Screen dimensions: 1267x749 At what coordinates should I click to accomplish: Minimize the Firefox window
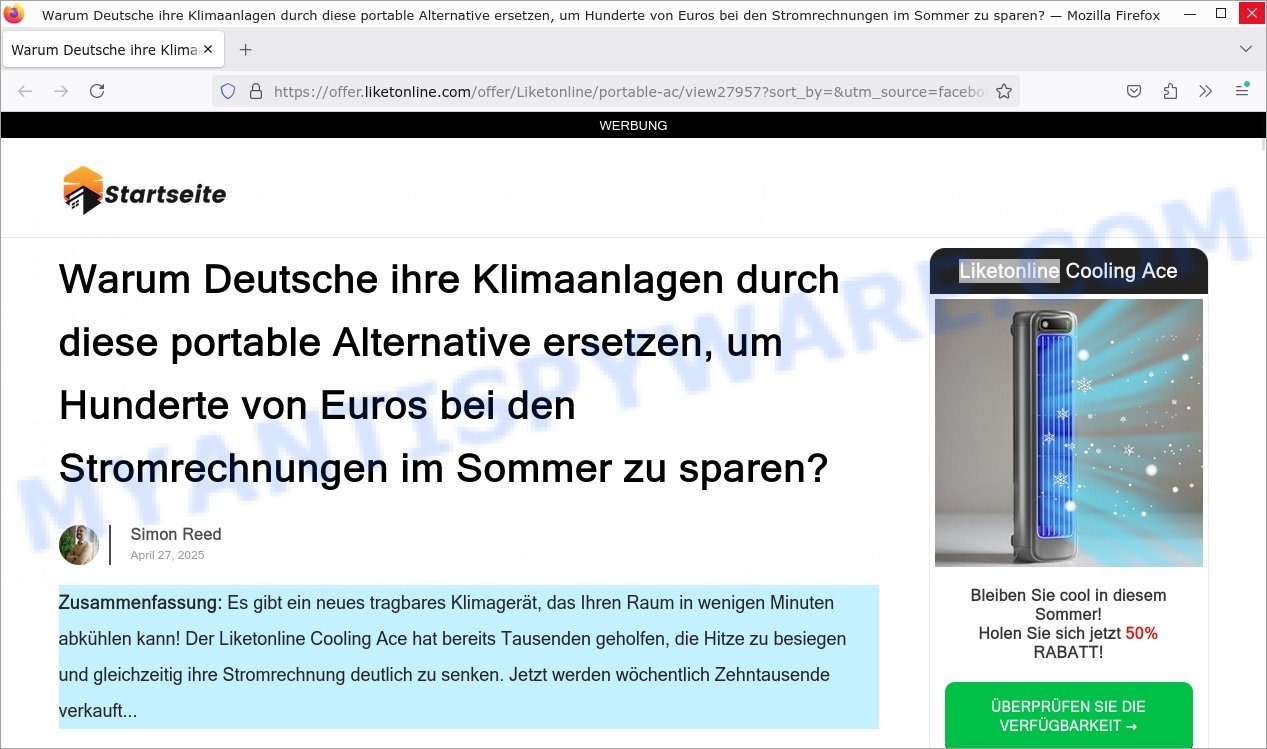[1190, 14]
